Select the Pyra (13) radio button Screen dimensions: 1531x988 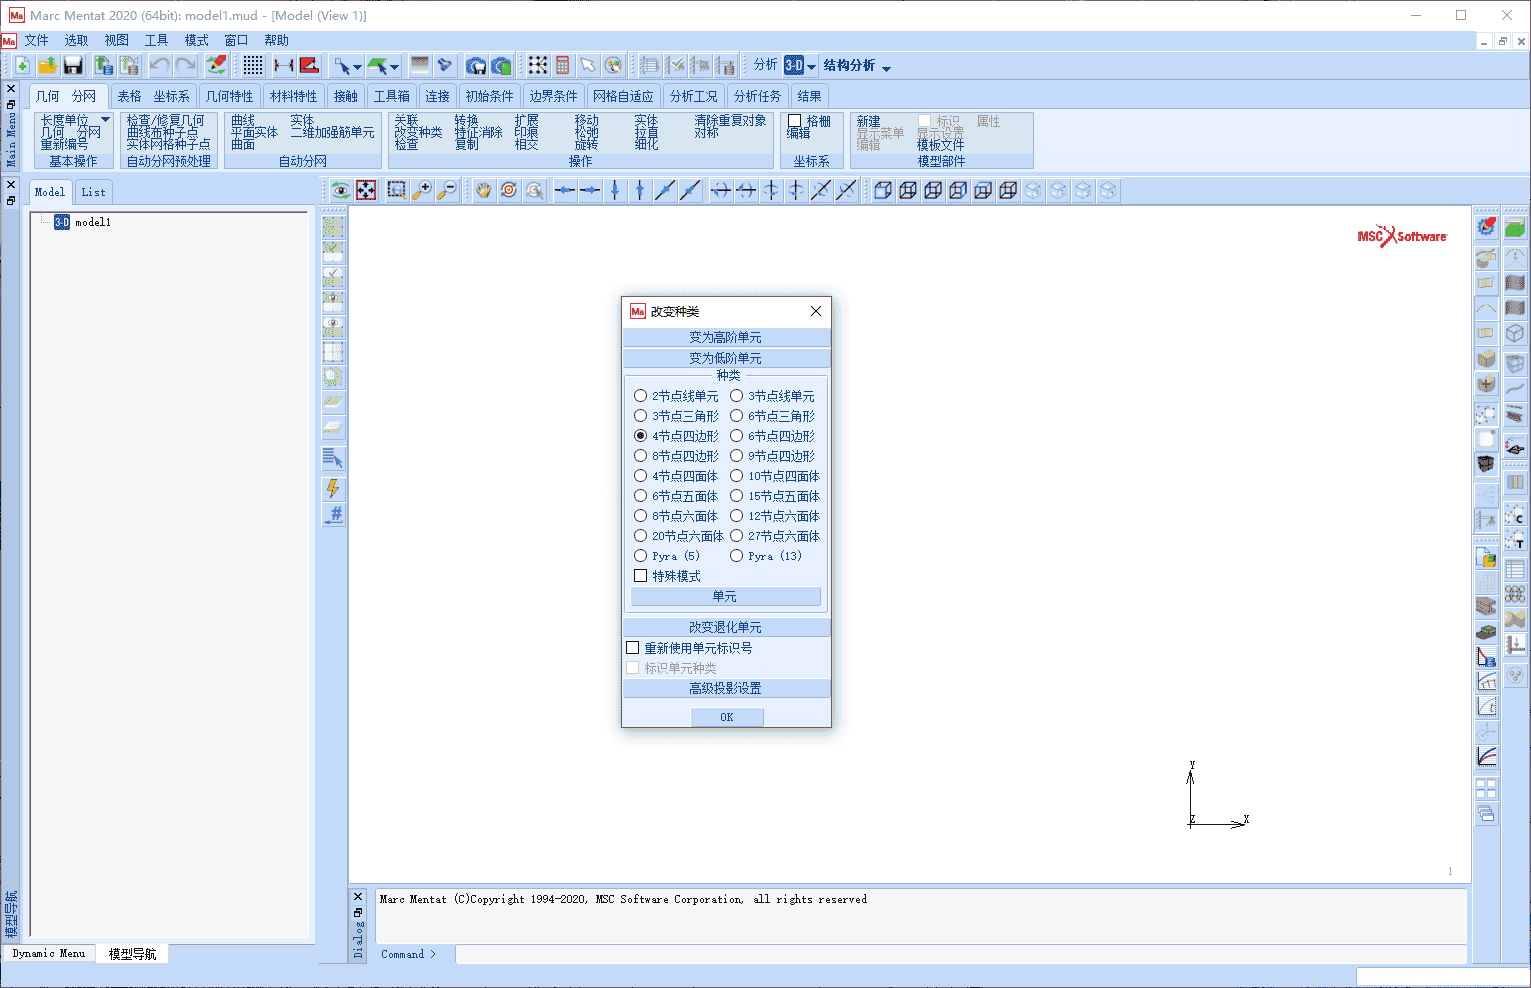click(737, 556)
